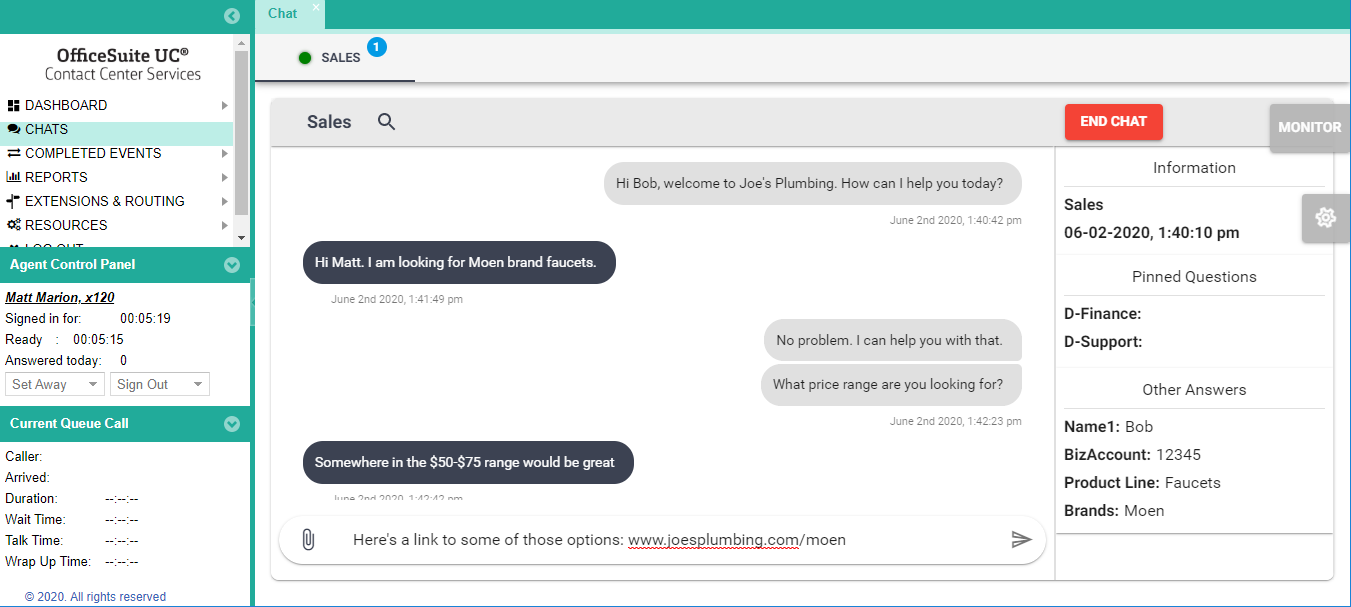The image size is (1351, 607).
Task: Open the Sign Out dropdown
Action: (x=159, y=384)
